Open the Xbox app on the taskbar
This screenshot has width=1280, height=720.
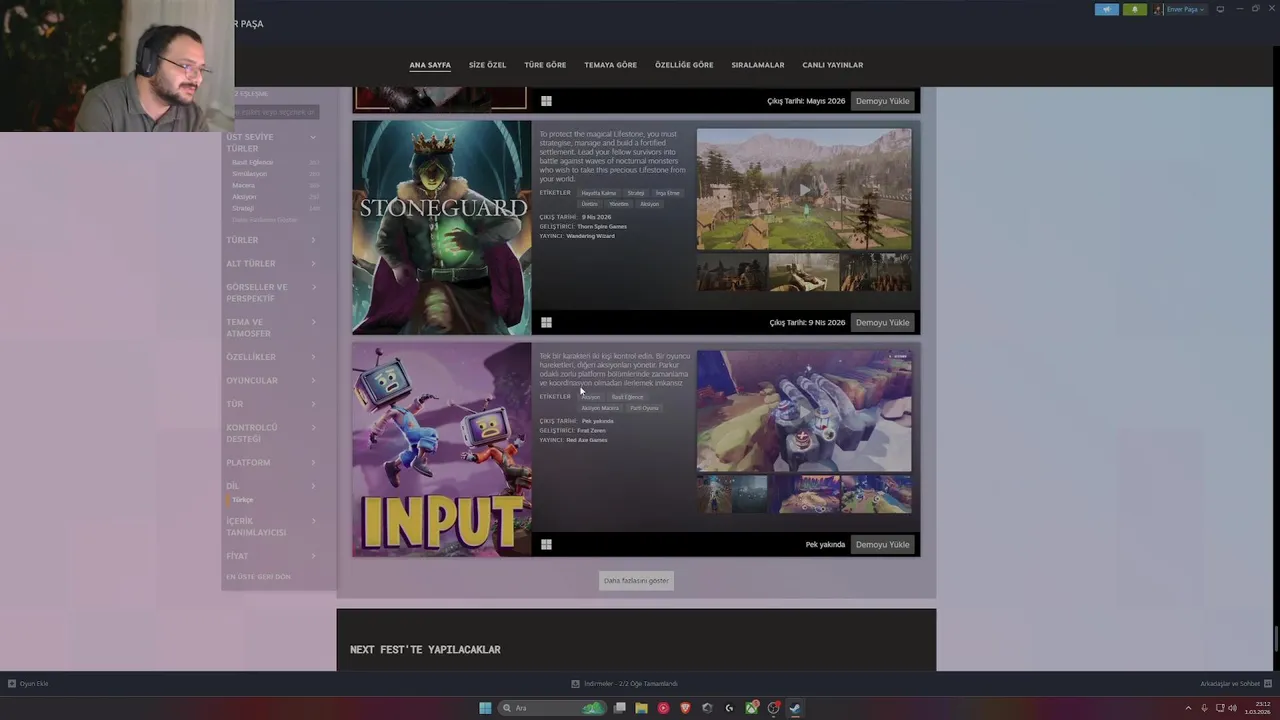point(751,708)
